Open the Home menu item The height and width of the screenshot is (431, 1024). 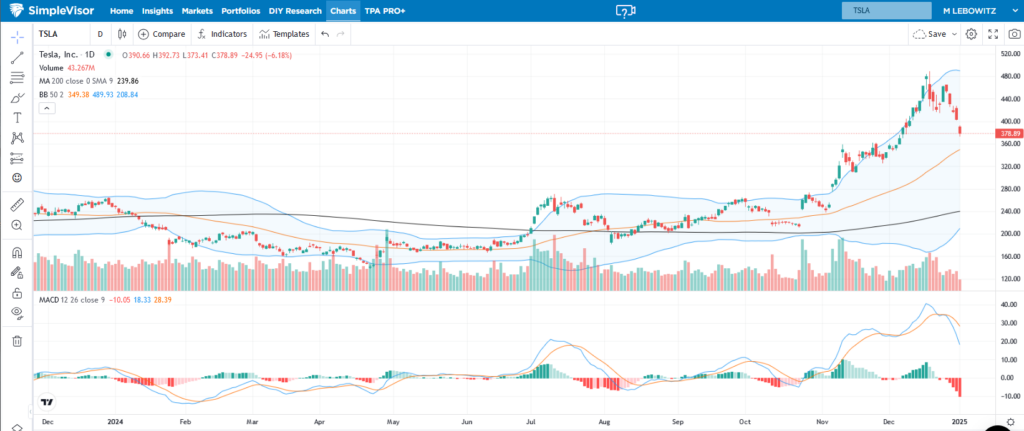[121, 11]
